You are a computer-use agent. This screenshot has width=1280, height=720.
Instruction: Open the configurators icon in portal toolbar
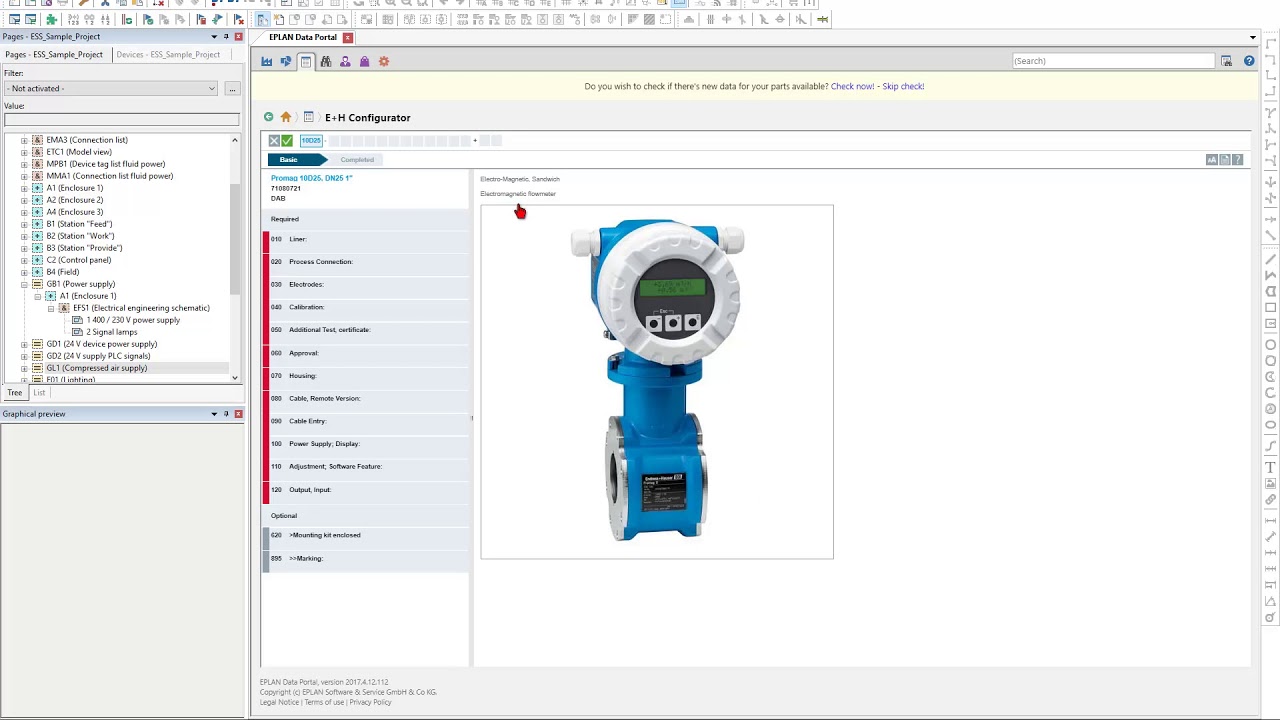[306, 62]
